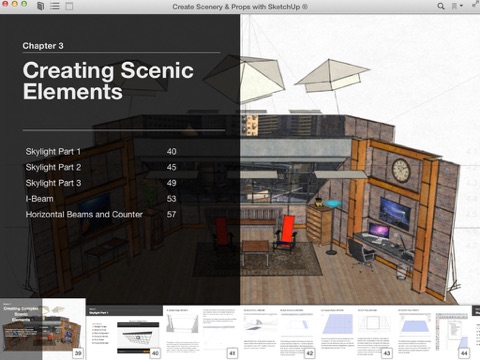Open the search magnifier icon
This screenshot has width=480, height=360.
tap(441, 6)
